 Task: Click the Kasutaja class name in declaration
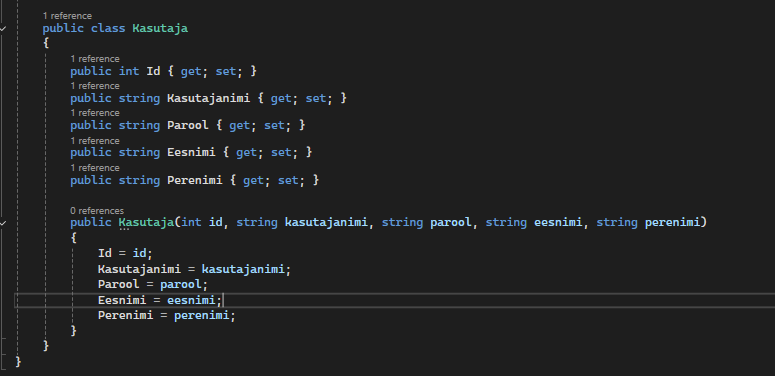pyautogui.click(x=160, y=28)
